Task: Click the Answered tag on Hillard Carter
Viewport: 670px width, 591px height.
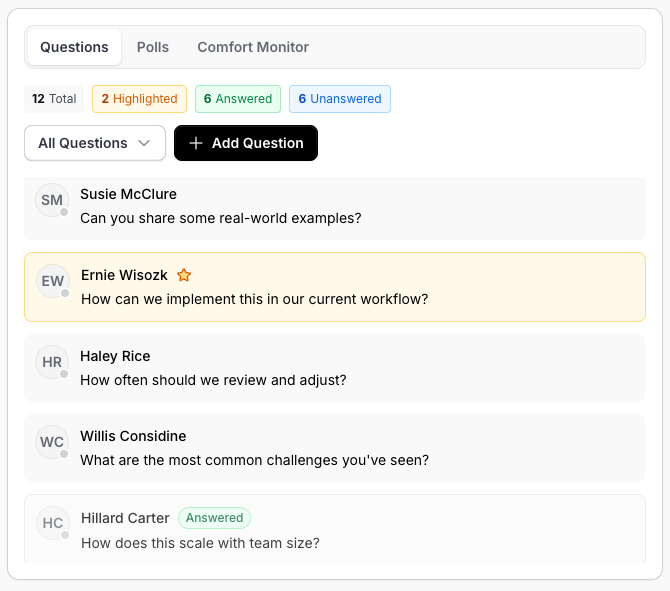Action: tap(214, 518)
